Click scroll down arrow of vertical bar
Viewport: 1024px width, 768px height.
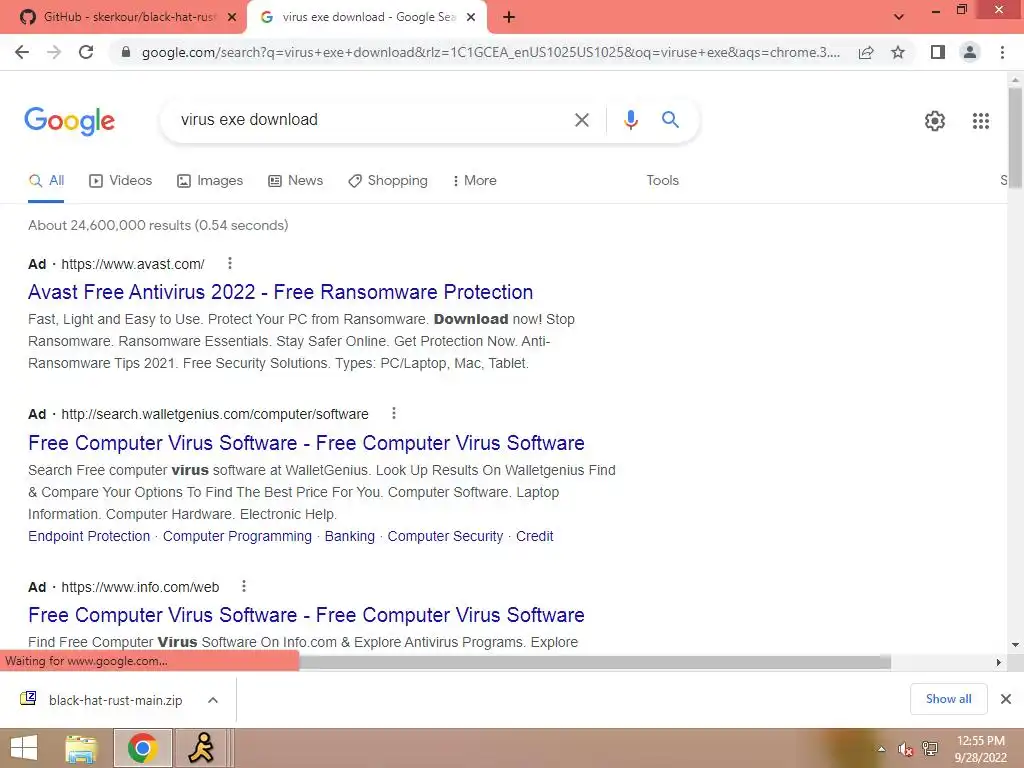click(1015, 645)
